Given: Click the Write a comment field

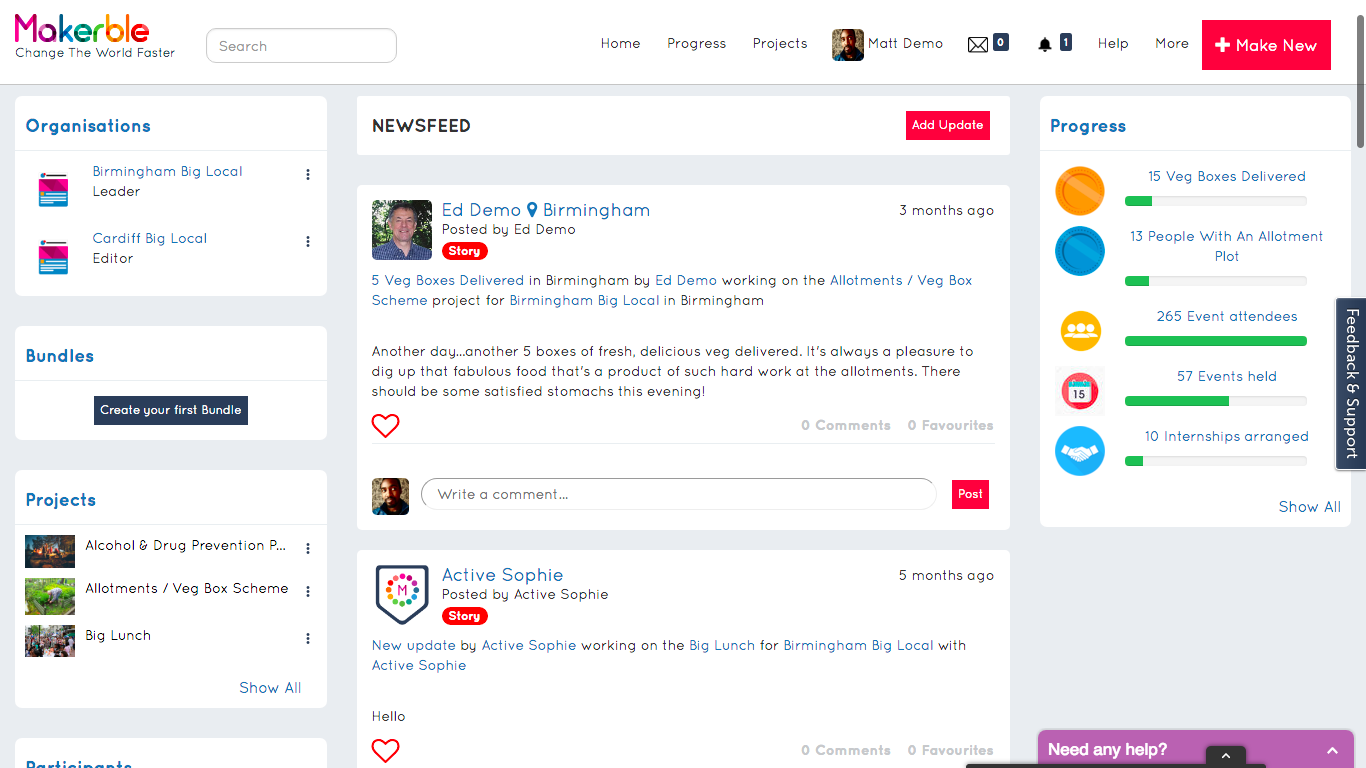Looking at the screenshot, I should (x=679, y=494).
